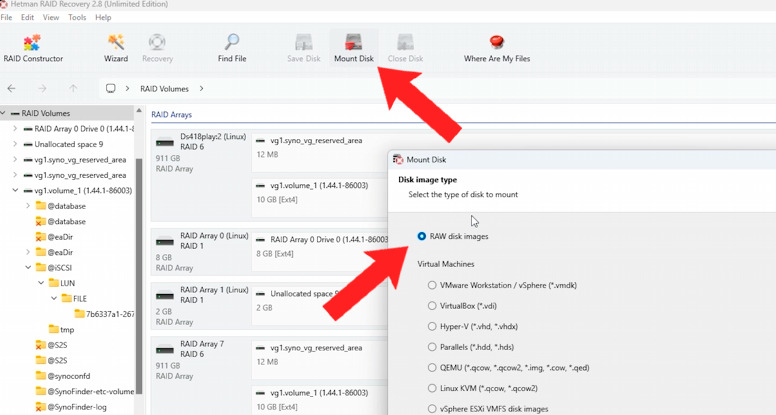Viewport: 776px width, 415px height.
Task: Expand RAID Array 0 Drive 0 node
Action: point(15,129)
